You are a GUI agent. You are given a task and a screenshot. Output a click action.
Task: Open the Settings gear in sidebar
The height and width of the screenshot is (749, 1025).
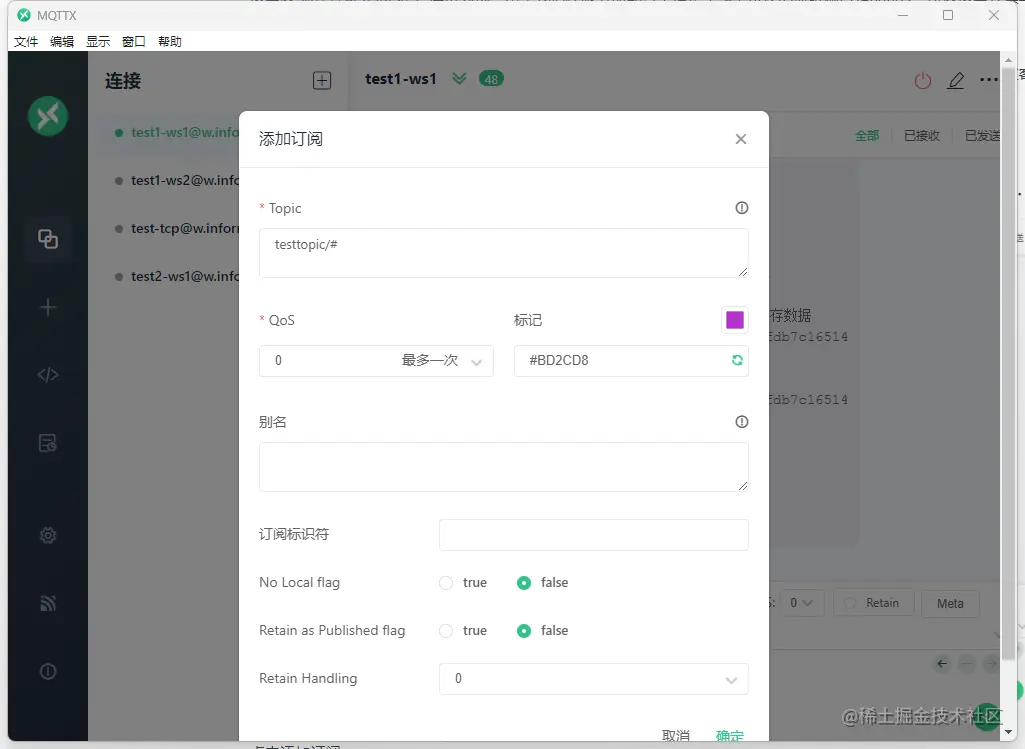[x=48, y=535]
